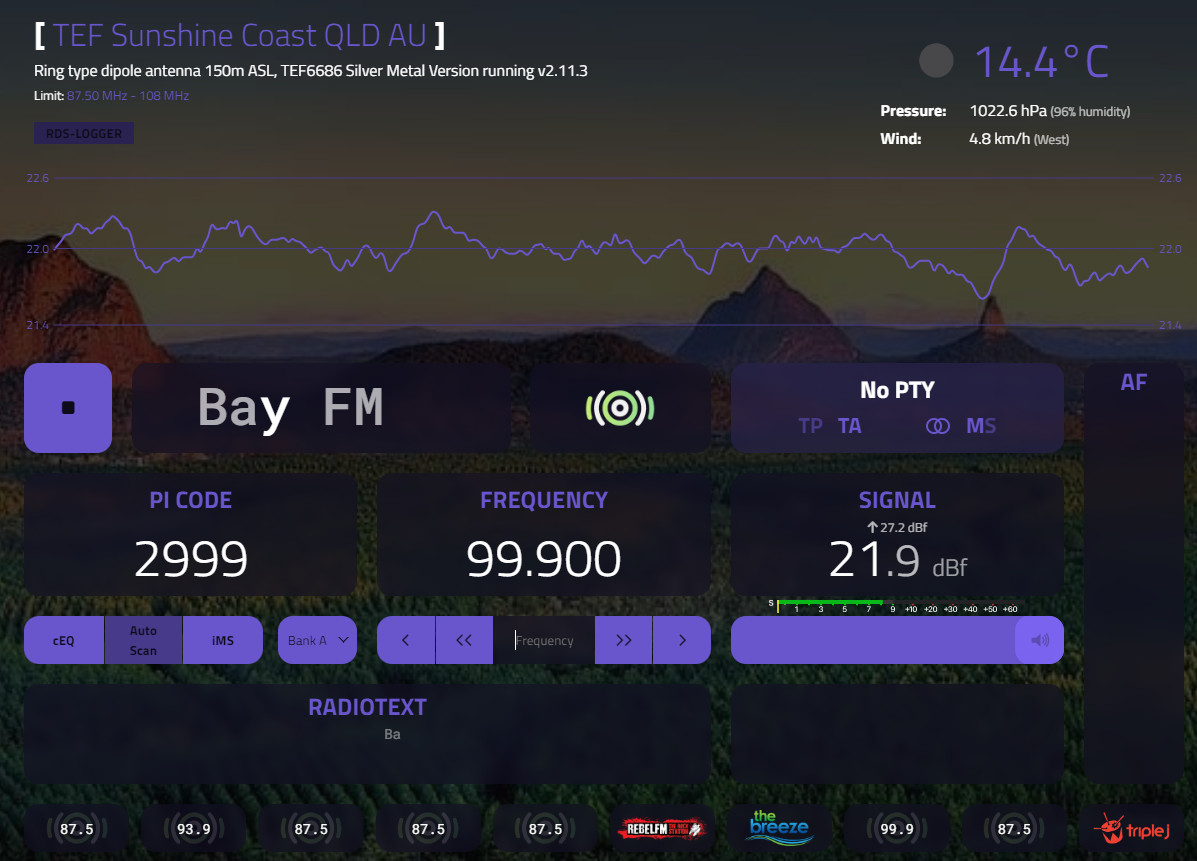Click the green broadcast users icon

pyautogui.click(x=620, y=408)
